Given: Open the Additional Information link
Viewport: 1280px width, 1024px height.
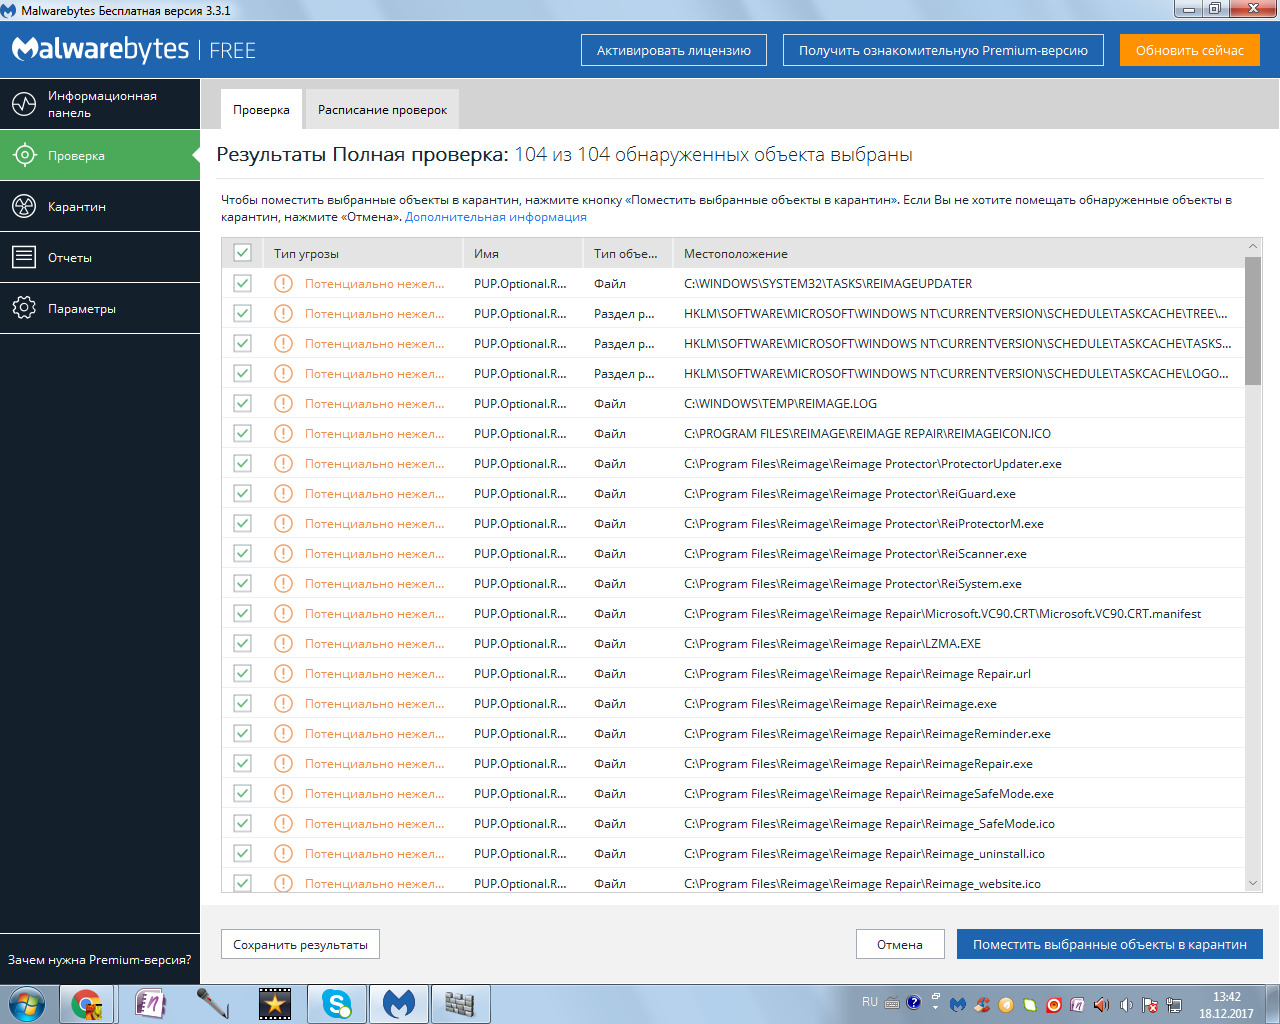Looking at the screenshot, I should (495, 217).
